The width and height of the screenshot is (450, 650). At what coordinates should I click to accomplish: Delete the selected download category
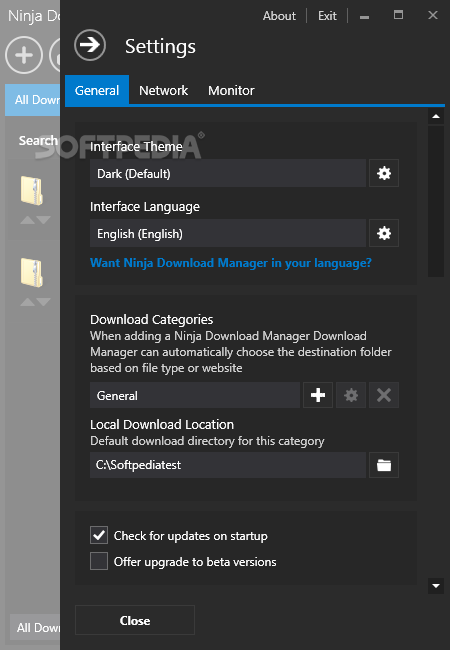[384, 395]
